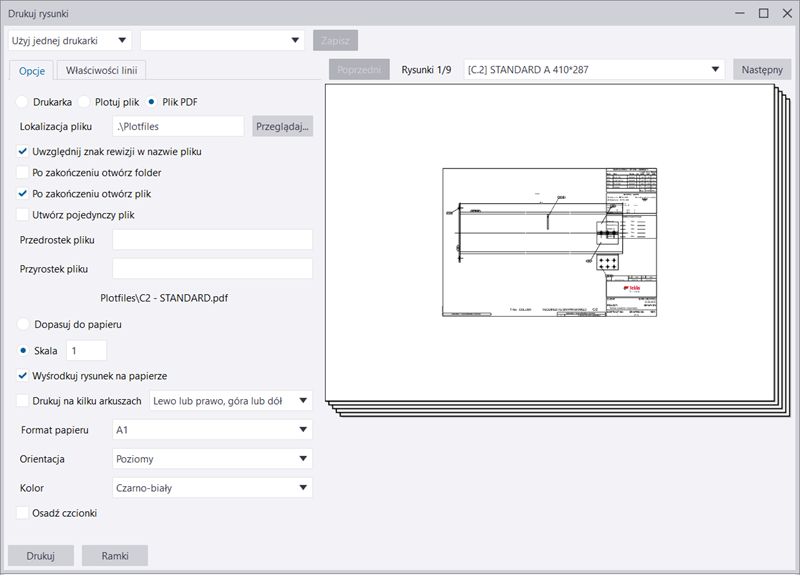Switch to Właściwości linii tab
The height and width of the screenshot is (575, 800).
102,70
